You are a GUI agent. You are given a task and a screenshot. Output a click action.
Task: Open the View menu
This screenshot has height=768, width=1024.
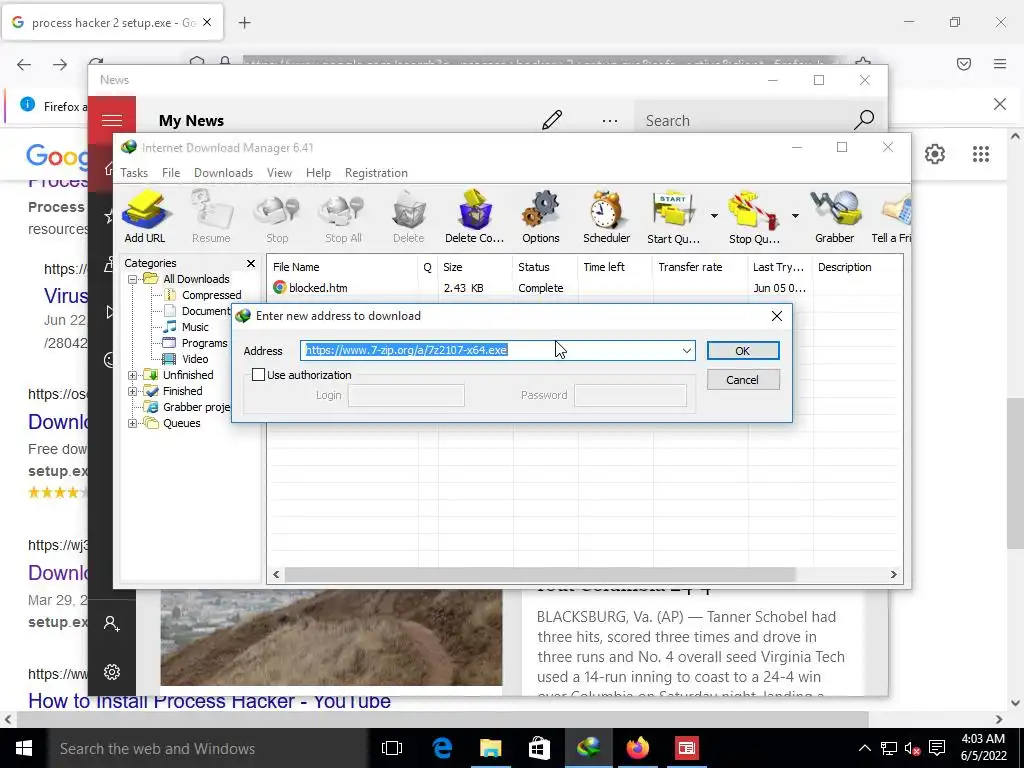pos(280,173)
